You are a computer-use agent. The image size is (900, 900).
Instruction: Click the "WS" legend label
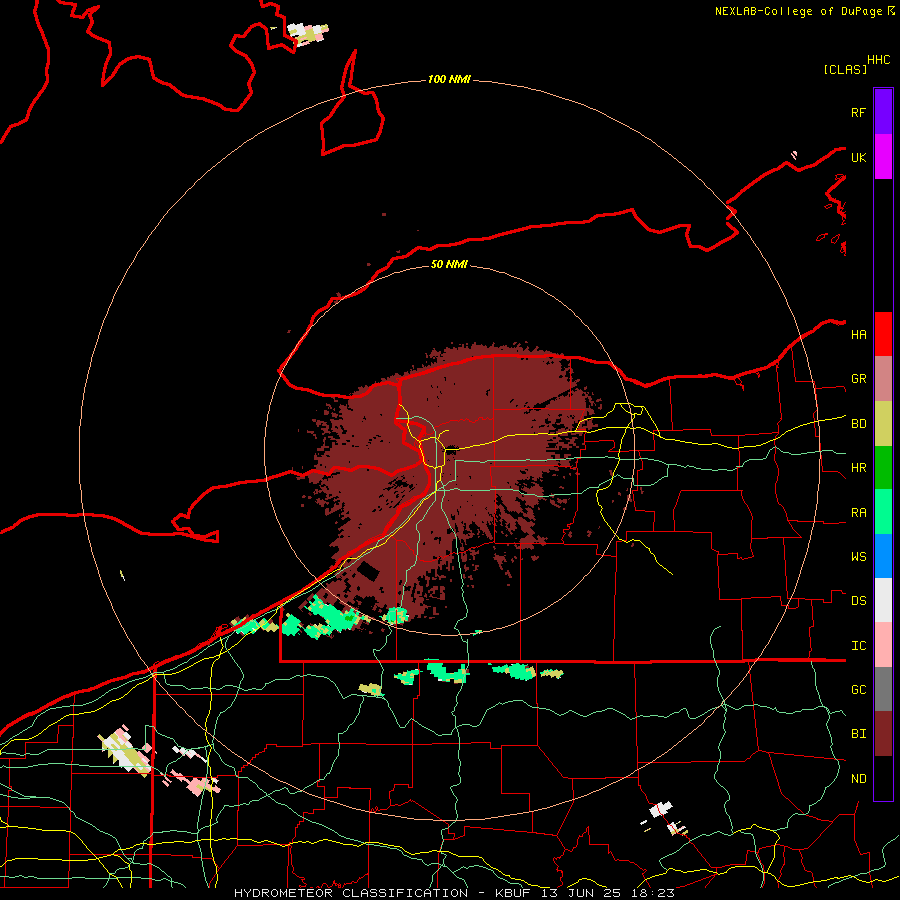tap(858, 557)
